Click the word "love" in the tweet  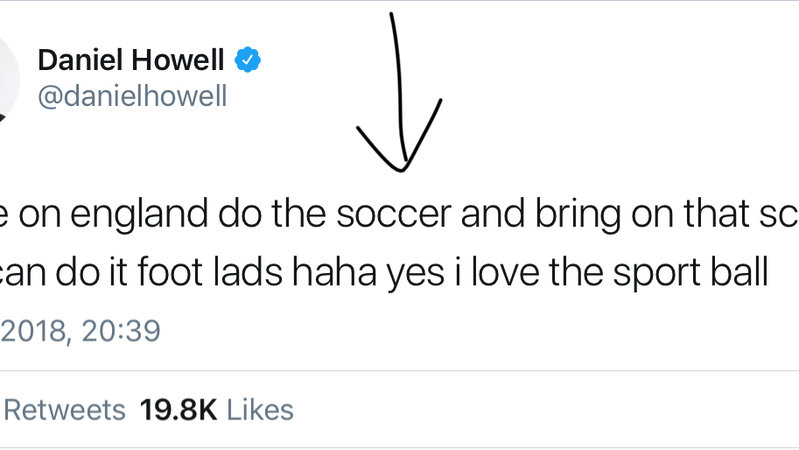click(505, 272)
